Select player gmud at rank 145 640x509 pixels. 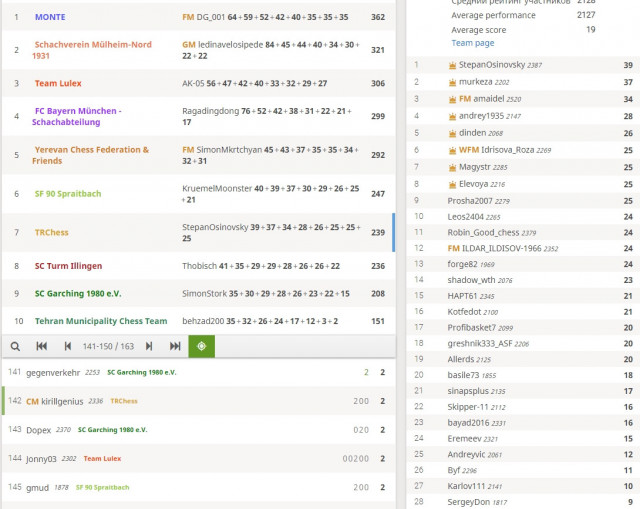pyautogui.click(x=37, y=488)
